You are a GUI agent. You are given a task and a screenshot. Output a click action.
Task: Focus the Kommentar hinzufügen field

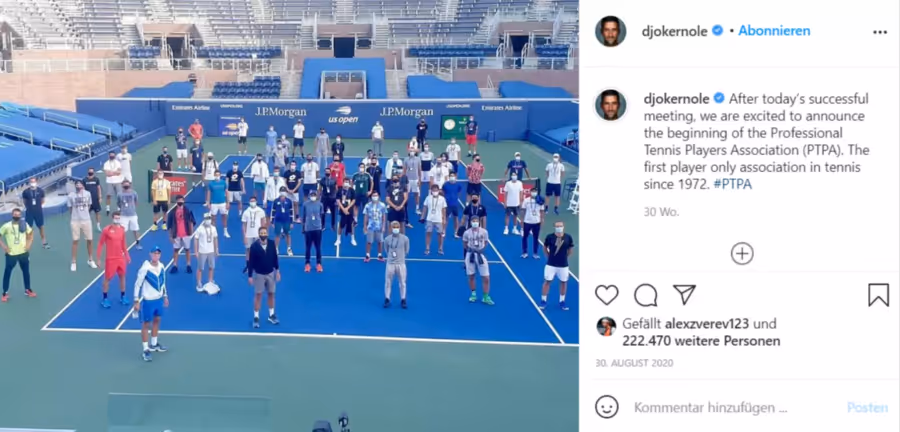tap(711, 408)
